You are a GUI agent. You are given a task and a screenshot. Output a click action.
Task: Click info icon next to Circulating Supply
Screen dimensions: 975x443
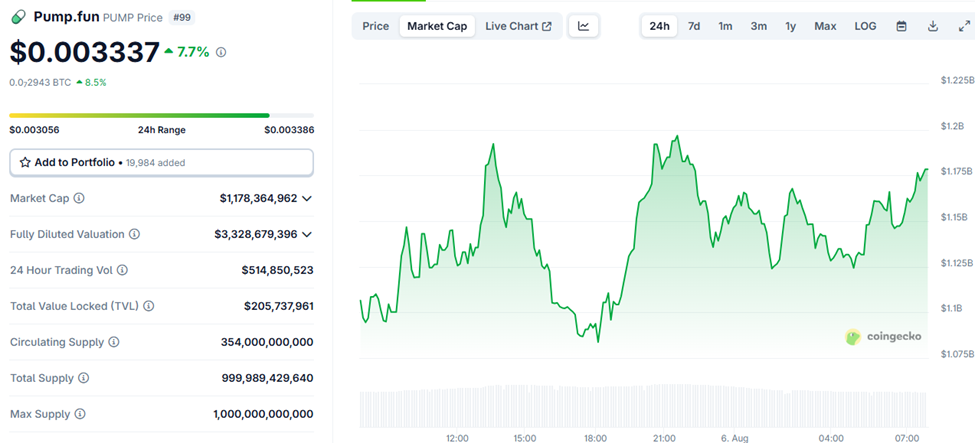pyautogui.click(x=114, y=342)
